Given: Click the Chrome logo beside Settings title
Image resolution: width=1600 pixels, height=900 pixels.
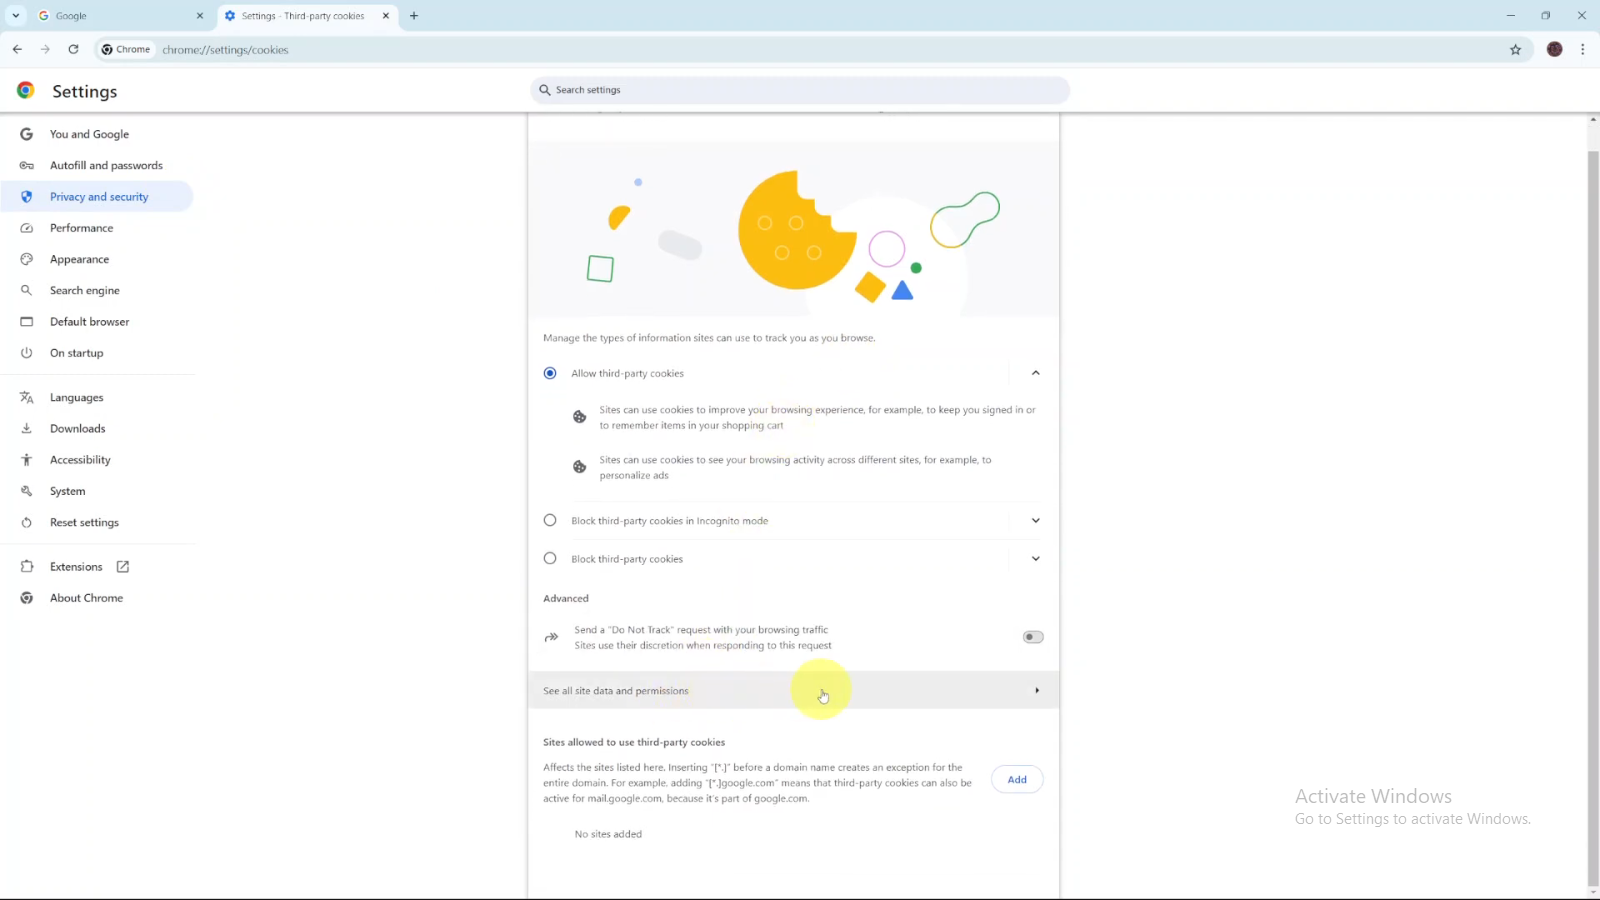Looking at the screenshot, I should pos(26,90).
